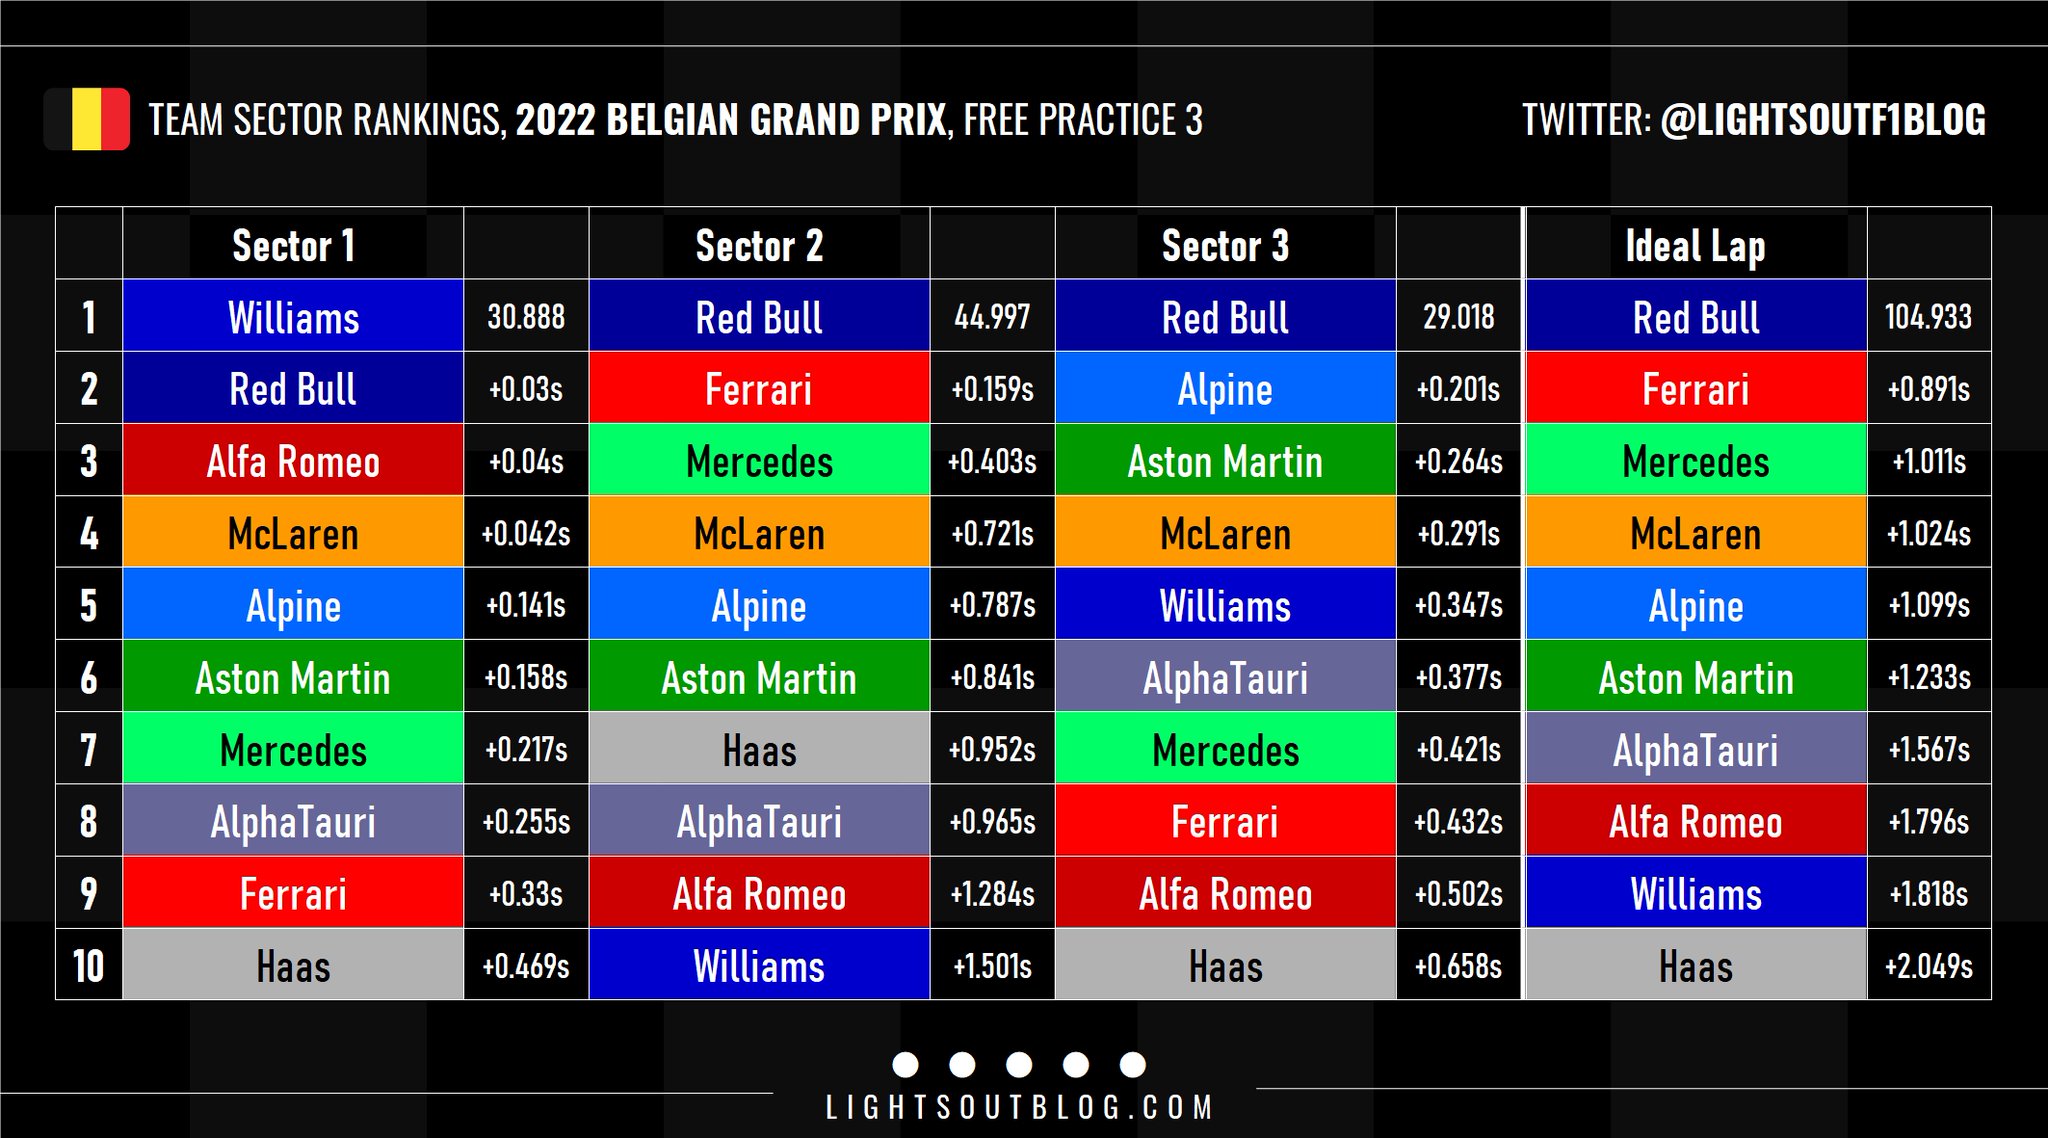Select the middle pagination dot at bottom
The height and width of the screenshot is (1138, 2048).
click(1019, 1064)
